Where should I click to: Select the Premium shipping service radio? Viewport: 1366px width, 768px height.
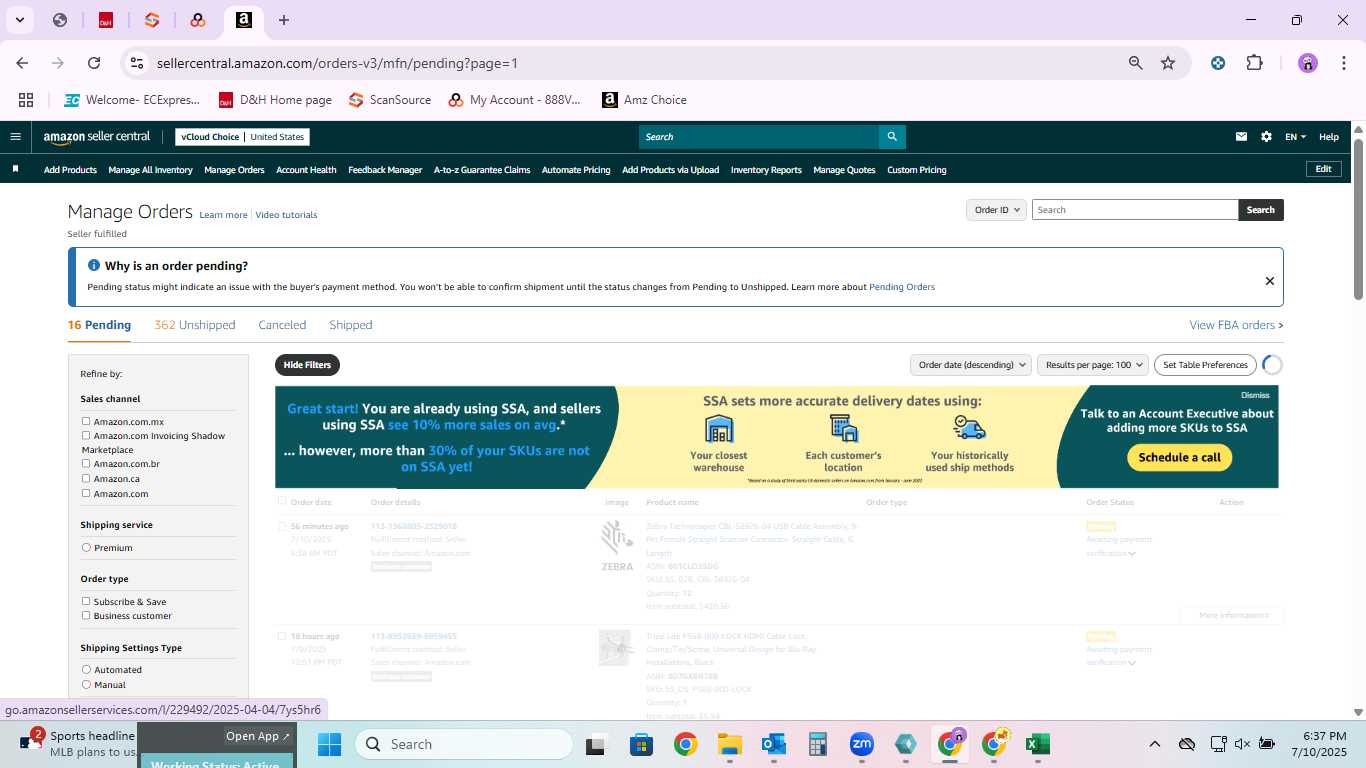[x=86, y=548]
